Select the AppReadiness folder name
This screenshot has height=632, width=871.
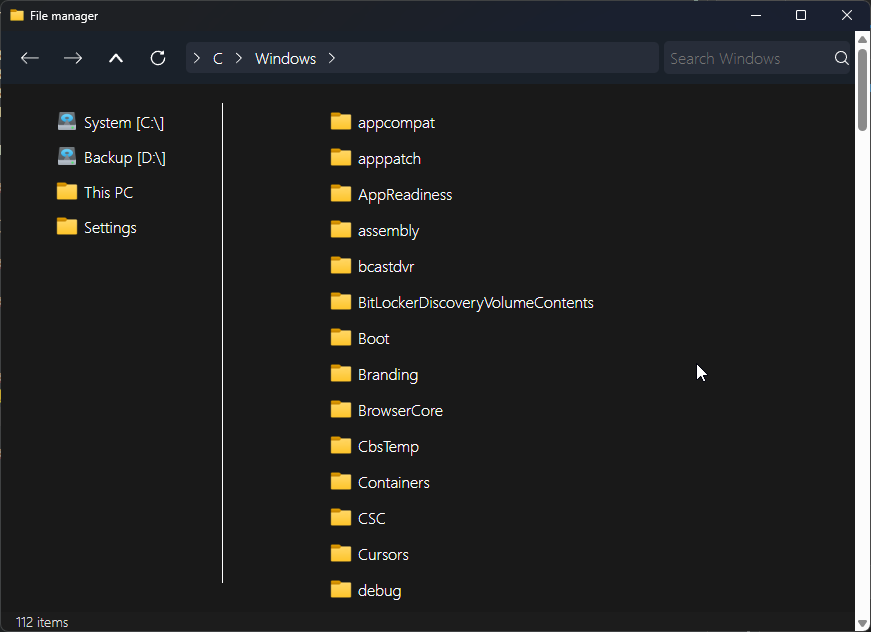tap(405, 195)
